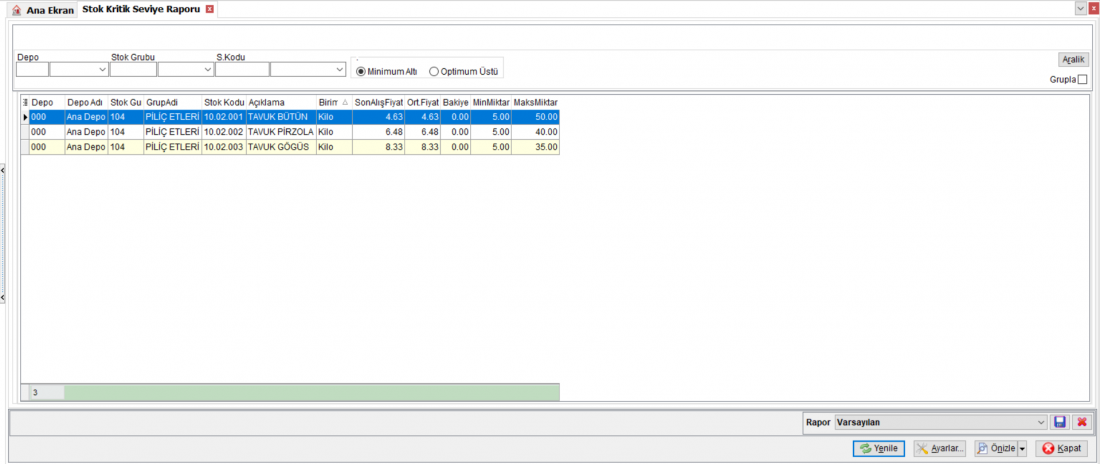Viewport: 1100px width, 464px height.
Task: Click the Ort.Fiyat column header
Action: (422, 102)
